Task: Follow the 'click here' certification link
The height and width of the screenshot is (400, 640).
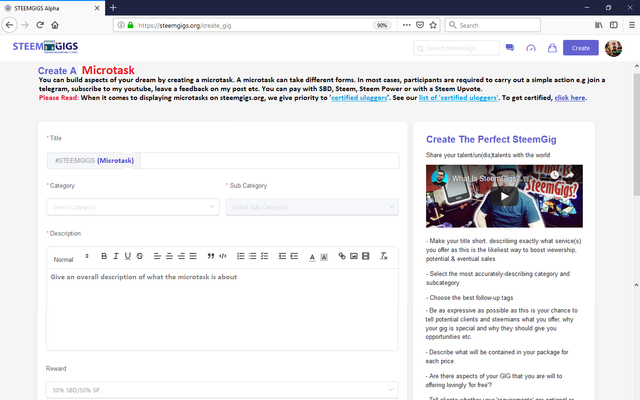Action: (x=570, y=98)
